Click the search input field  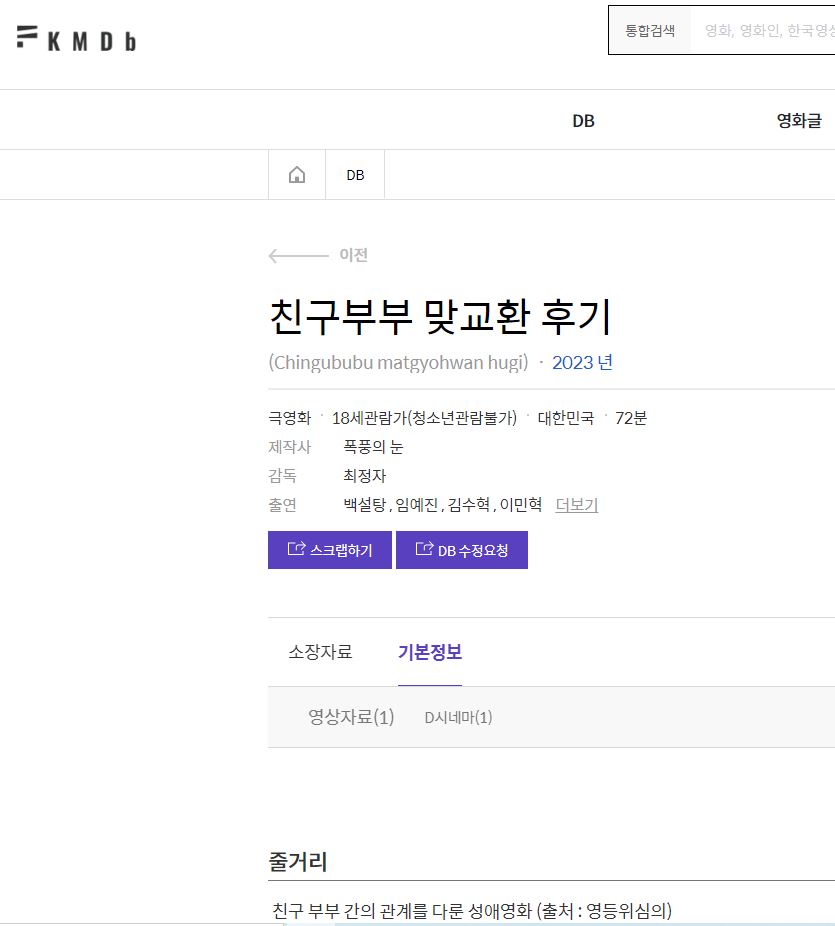point(764,31)
